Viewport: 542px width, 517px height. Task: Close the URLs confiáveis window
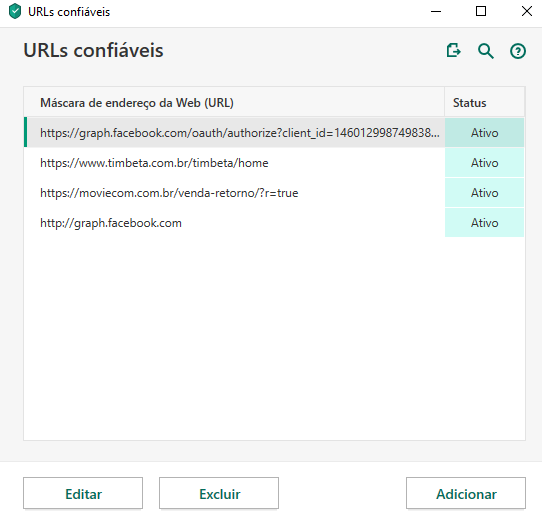point(526,11)
